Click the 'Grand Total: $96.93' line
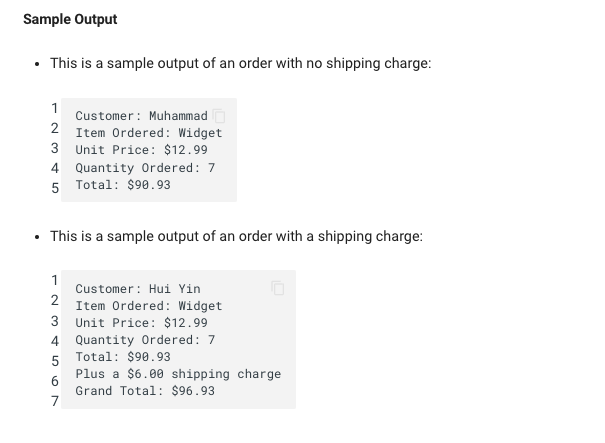The image size is (605, 443). [x=145, y=391]
